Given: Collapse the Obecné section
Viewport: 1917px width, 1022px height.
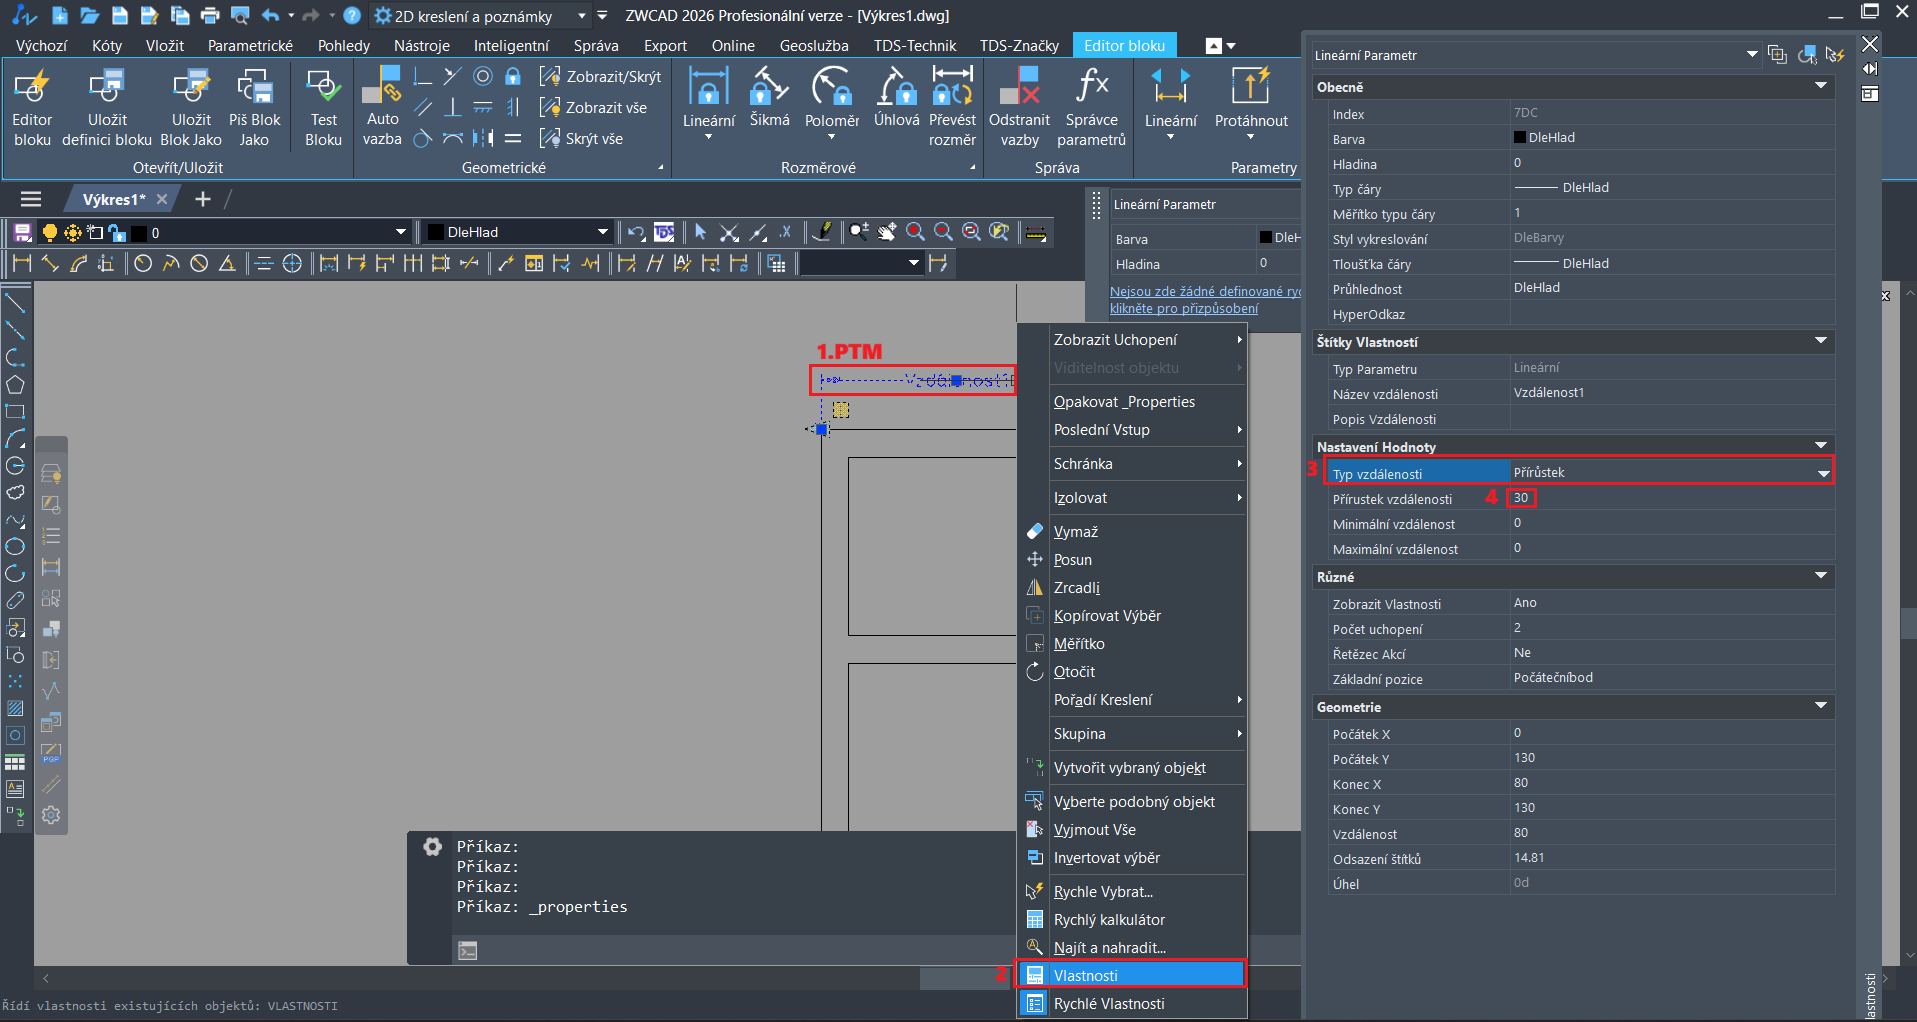Looking at the screenshot, I should tap(1821, 86).
